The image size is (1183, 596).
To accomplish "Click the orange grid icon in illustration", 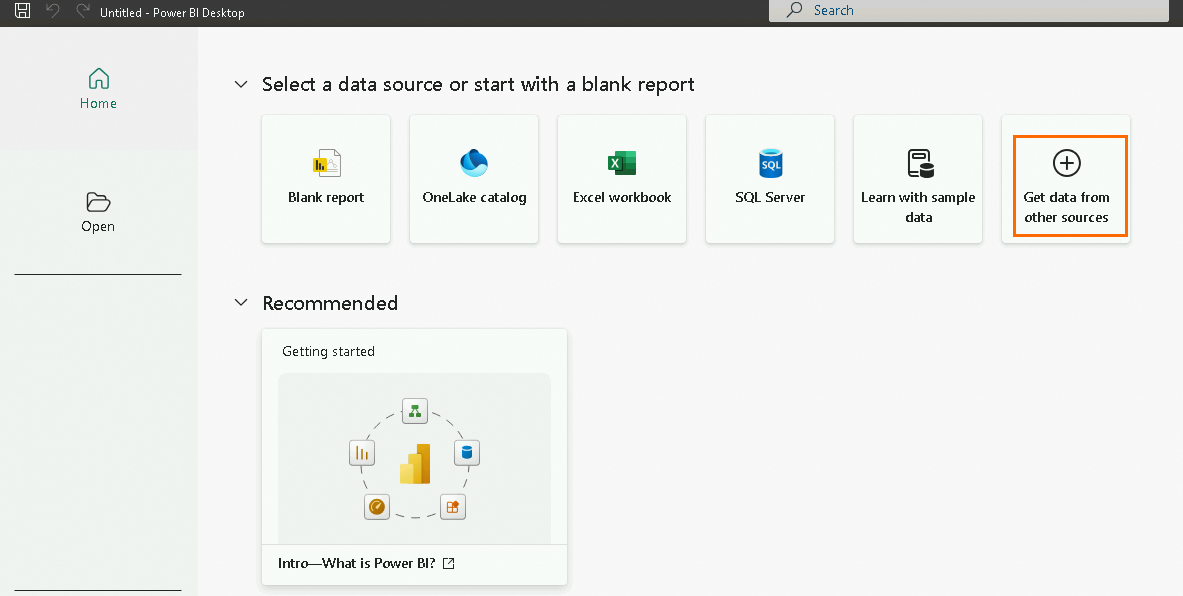I will pos(453,506).
